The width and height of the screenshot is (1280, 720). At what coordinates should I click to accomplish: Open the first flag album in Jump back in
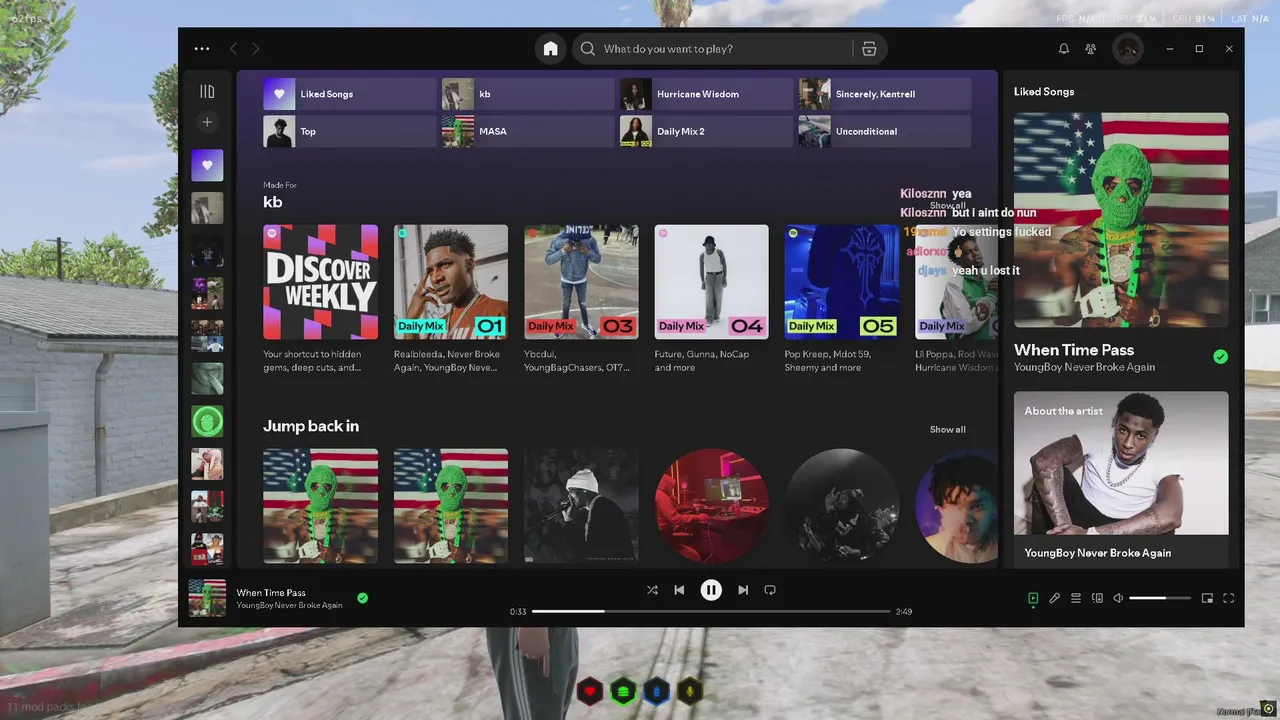[x=320, y=506]
